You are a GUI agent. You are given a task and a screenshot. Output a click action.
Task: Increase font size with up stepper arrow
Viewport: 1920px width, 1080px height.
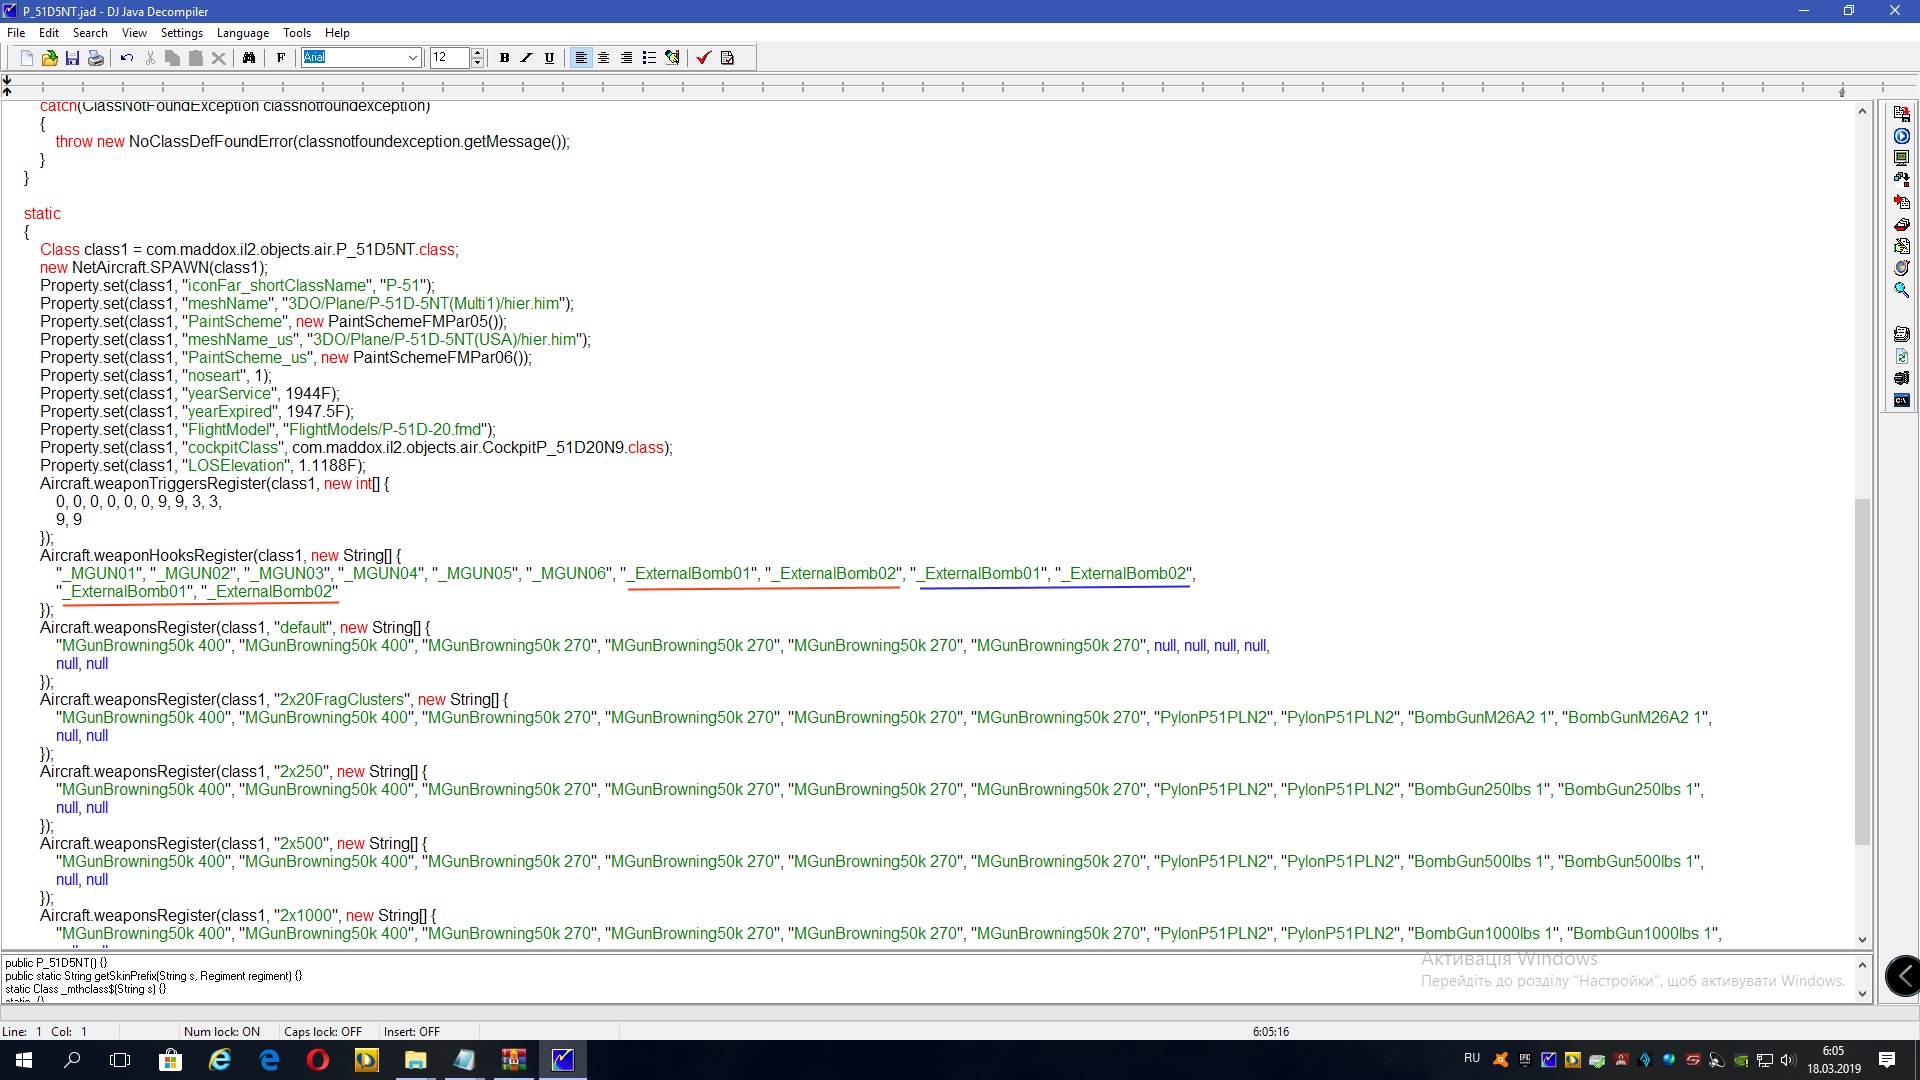coord(477,53)
